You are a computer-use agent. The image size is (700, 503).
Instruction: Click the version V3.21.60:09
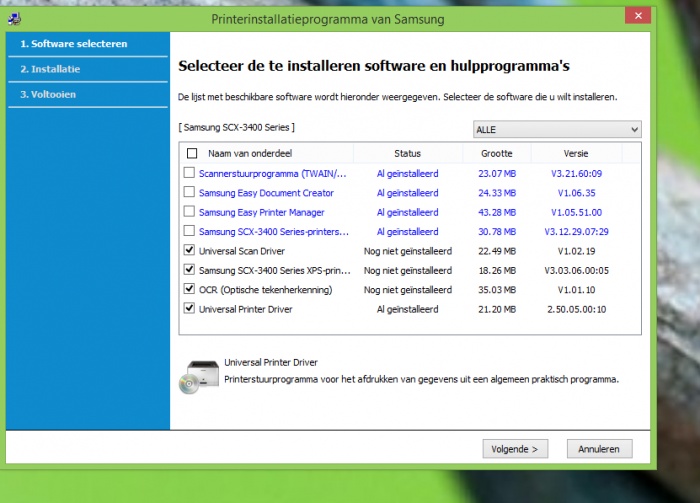point(576,174)
